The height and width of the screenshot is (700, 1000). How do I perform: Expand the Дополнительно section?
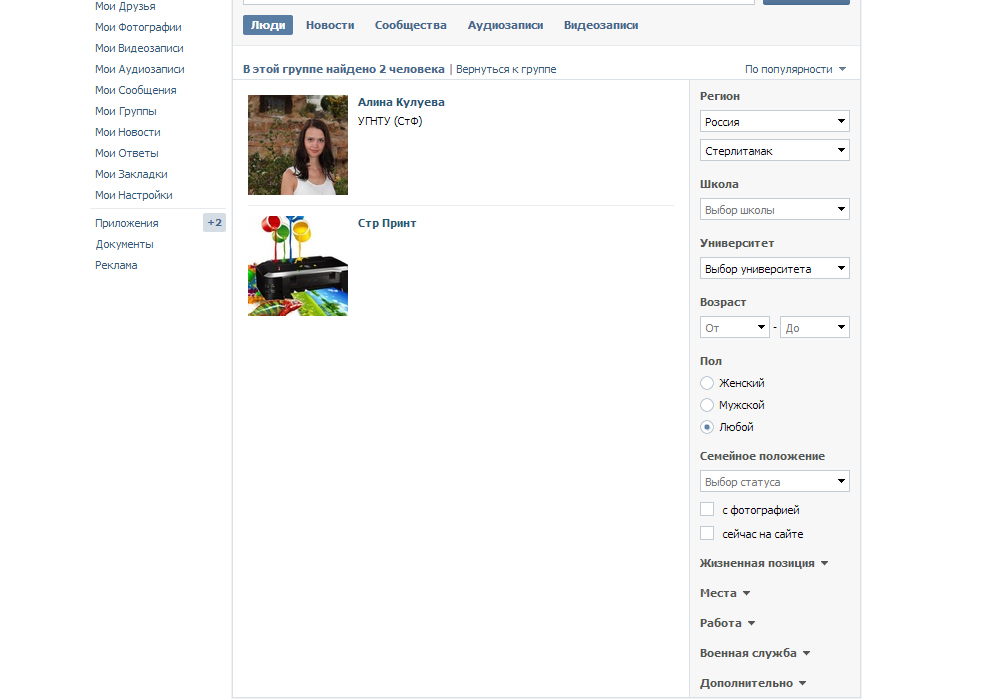(753, 683)
